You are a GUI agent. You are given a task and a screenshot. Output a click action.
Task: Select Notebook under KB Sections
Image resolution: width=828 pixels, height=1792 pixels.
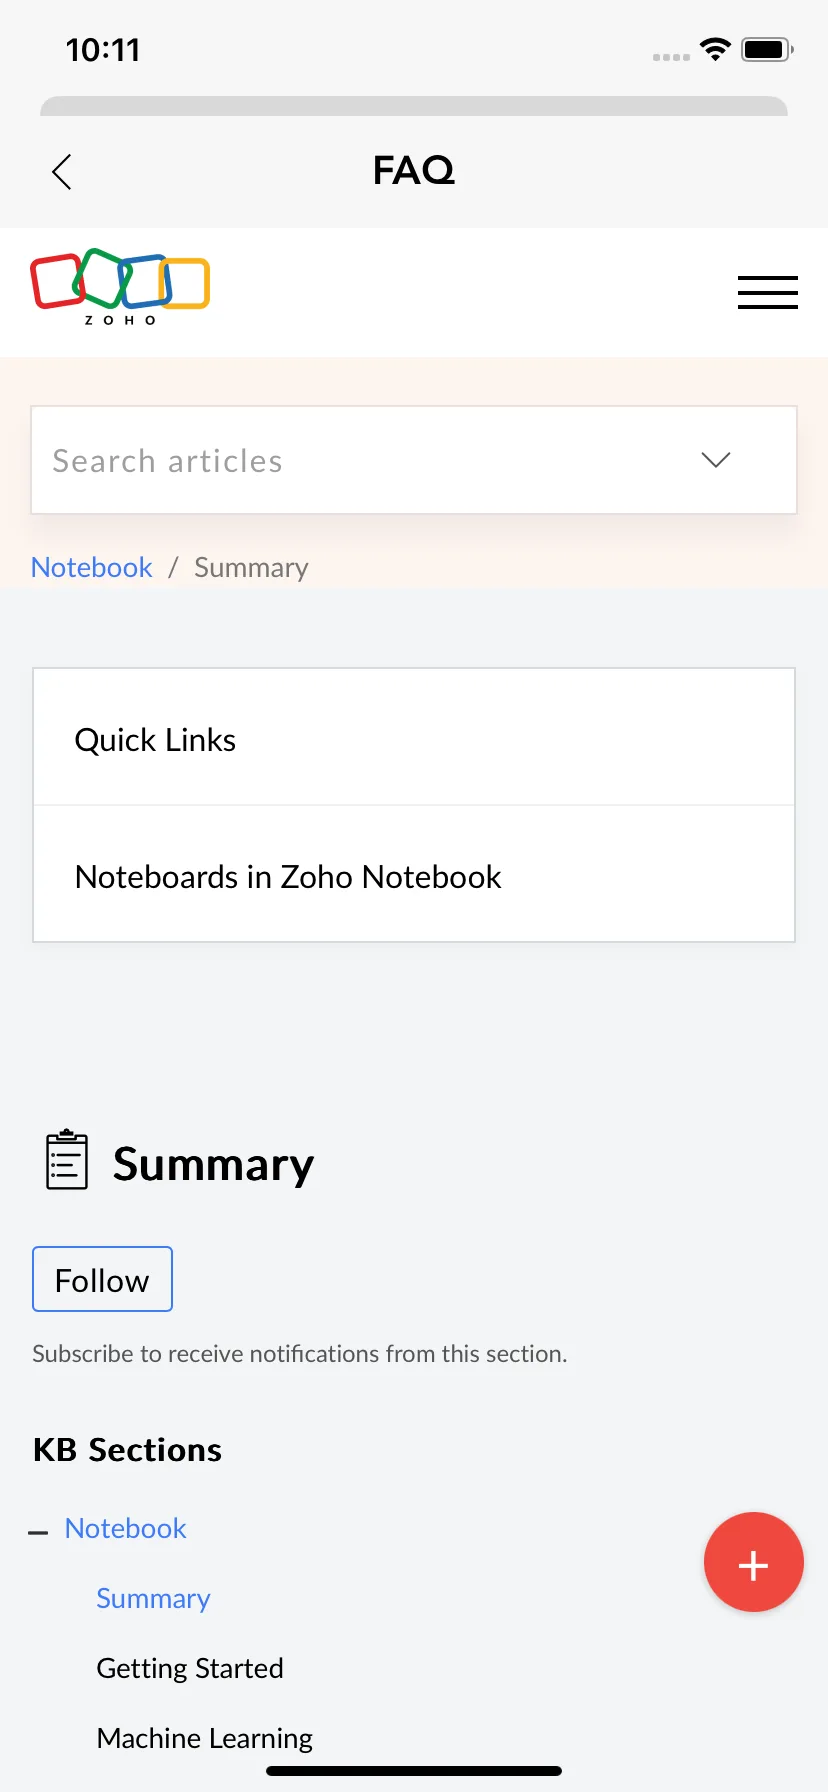(x=126, y=1528)
